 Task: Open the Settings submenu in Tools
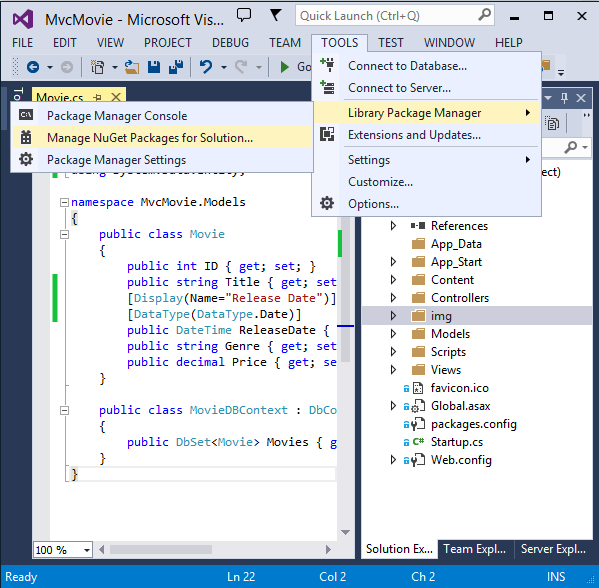426,159
